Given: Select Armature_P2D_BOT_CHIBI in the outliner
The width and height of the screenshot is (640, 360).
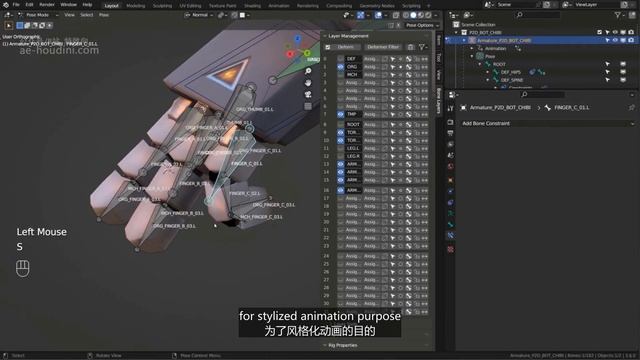Looking at the screenshot, I should click(x=504, y=40).
